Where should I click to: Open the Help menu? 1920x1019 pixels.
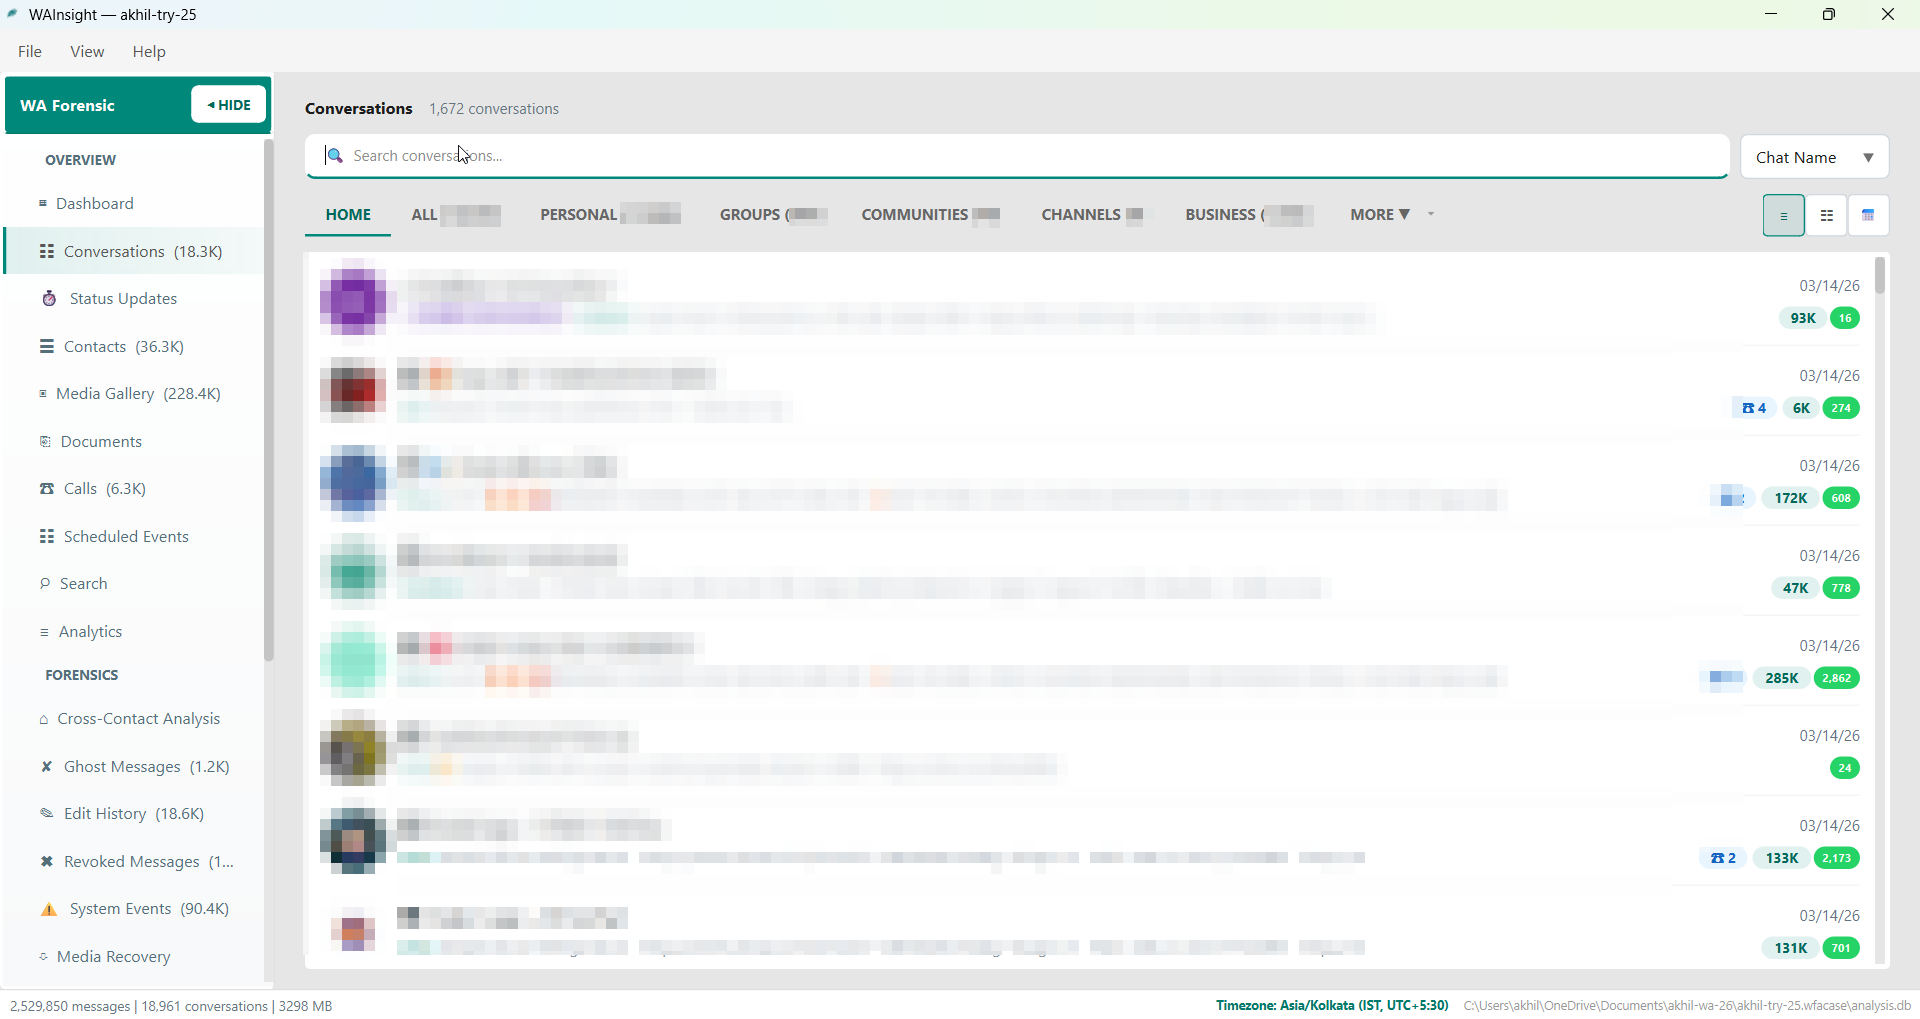[x=149, y=51]
